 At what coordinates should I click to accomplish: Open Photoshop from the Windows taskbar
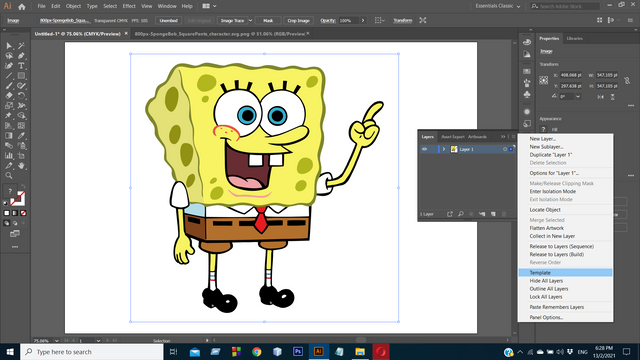pyautogui.click(x=298, y=352)
